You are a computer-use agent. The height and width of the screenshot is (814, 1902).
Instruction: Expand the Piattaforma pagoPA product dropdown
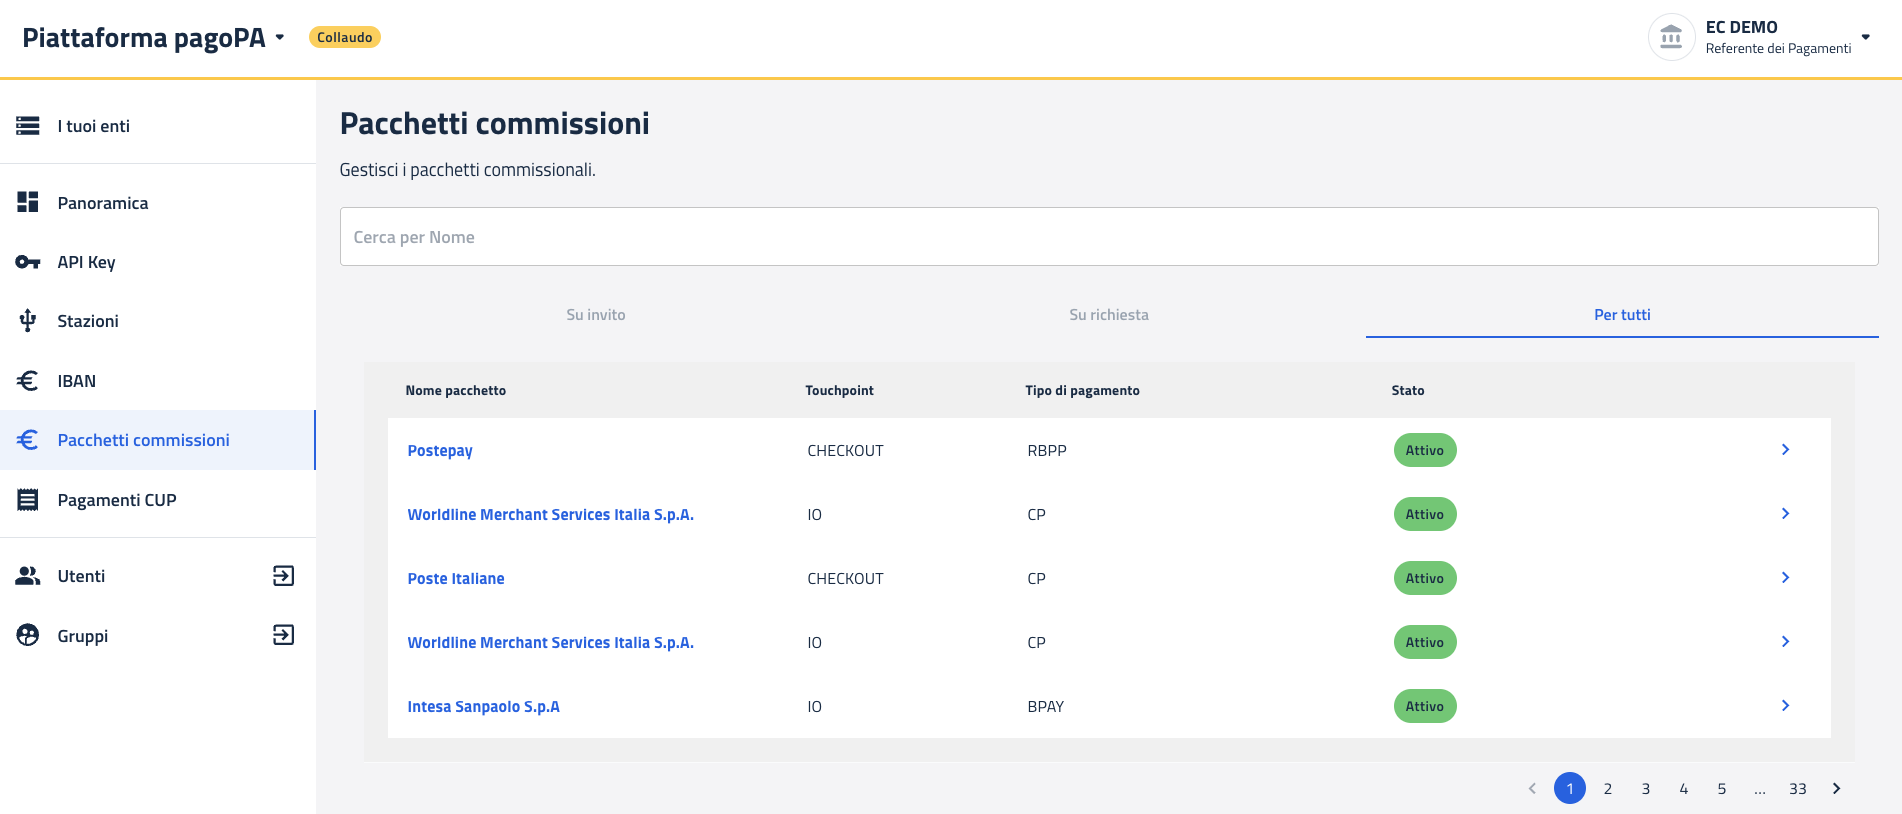pos(280,38)
